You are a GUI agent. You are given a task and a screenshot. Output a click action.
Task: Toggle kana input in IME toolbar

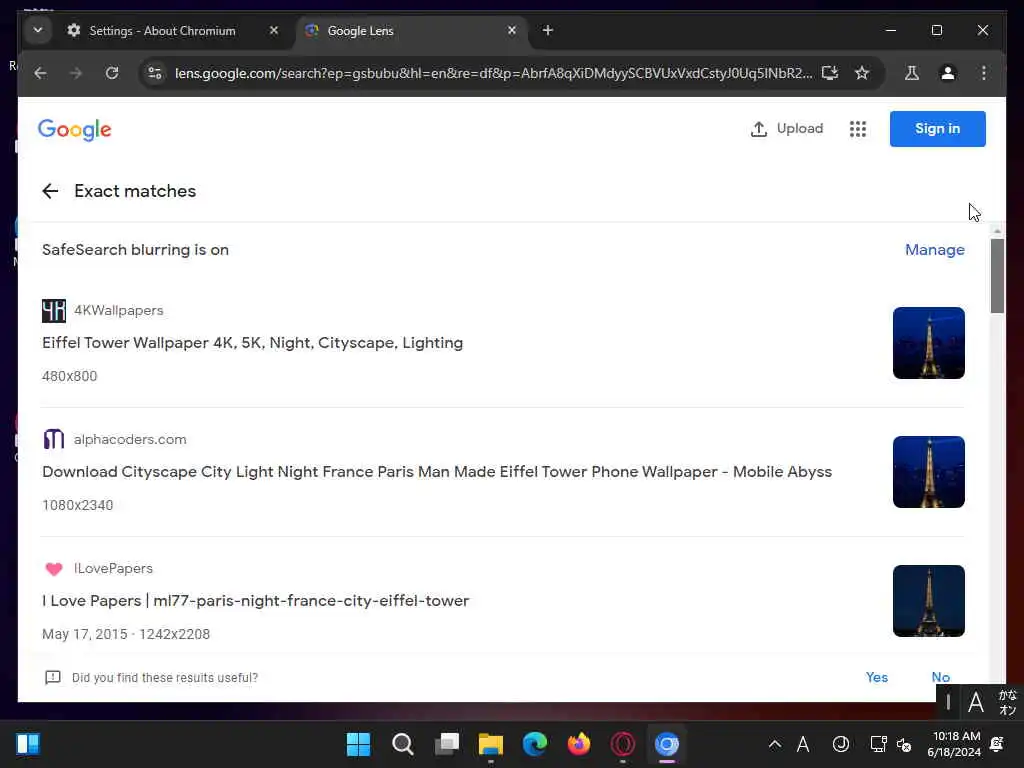[x=1008, y=703]
